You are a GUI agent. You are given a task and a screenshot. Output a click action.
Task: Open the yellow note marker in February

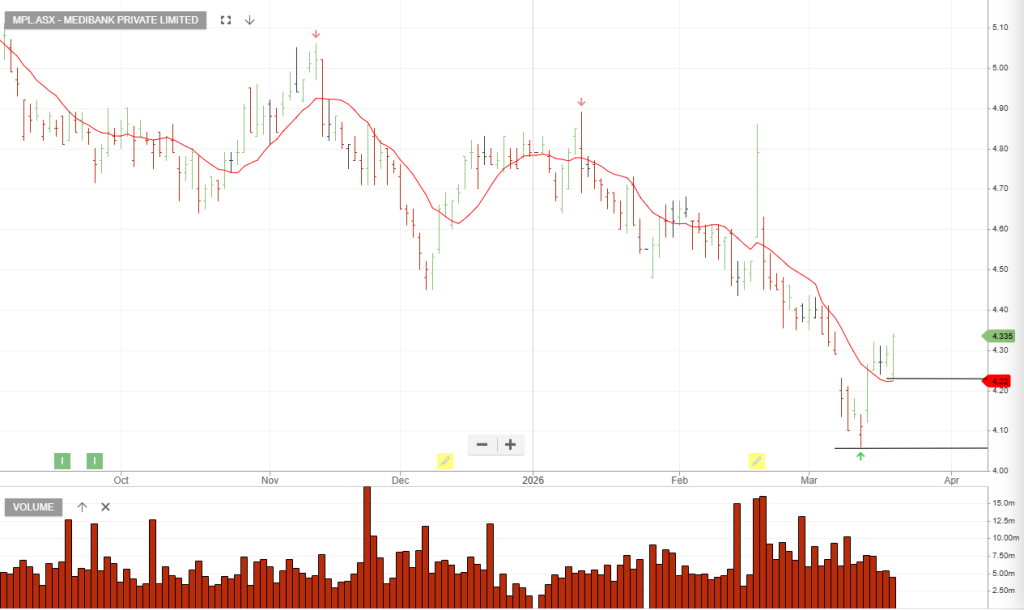tap(757, 460)
